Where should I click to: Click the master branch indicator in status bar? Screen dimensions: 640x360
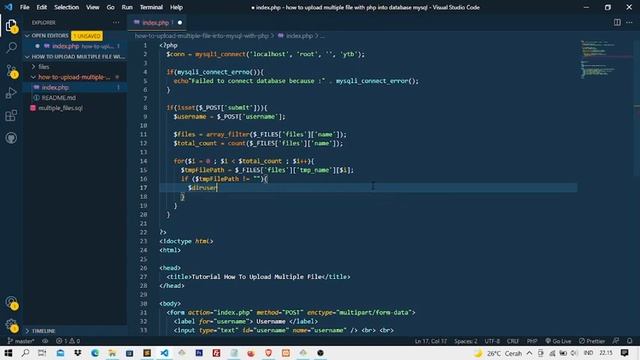click(21, 341)
